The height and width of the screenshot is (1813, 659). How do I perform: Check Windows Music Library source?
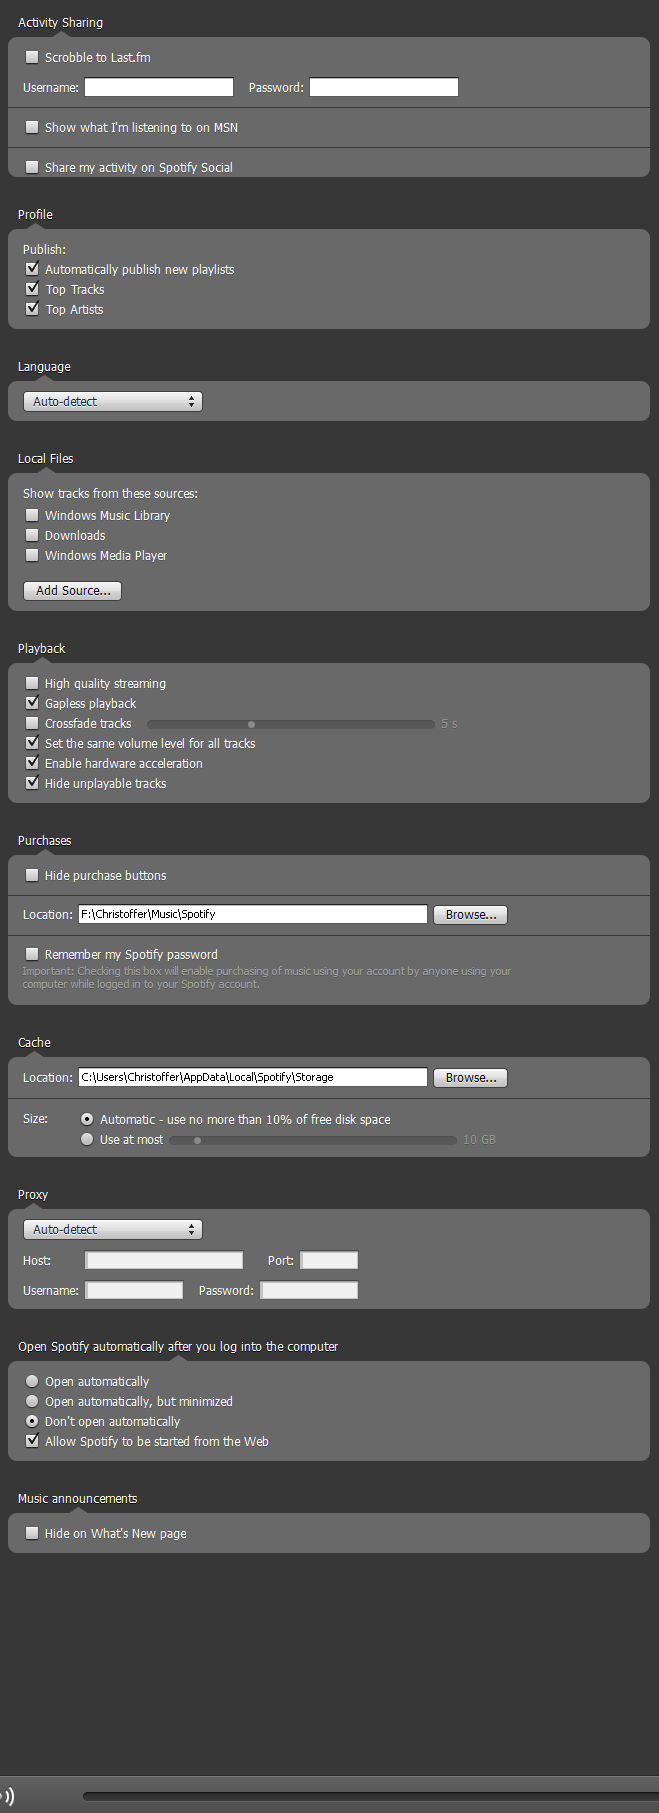[x=32, y=515]
